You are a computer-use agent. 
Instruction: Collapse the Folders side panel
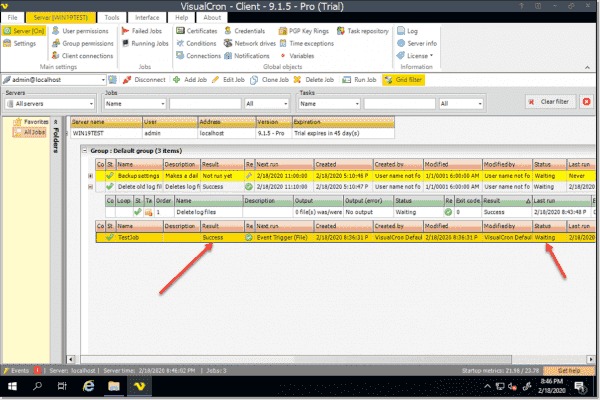(x=55, y=122)
